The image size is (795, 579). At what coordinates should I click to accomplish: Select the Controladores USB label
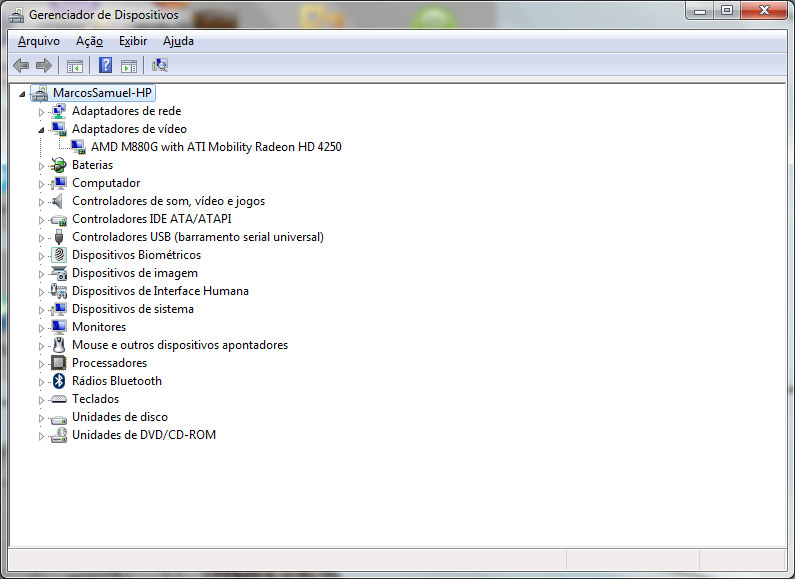198,237
